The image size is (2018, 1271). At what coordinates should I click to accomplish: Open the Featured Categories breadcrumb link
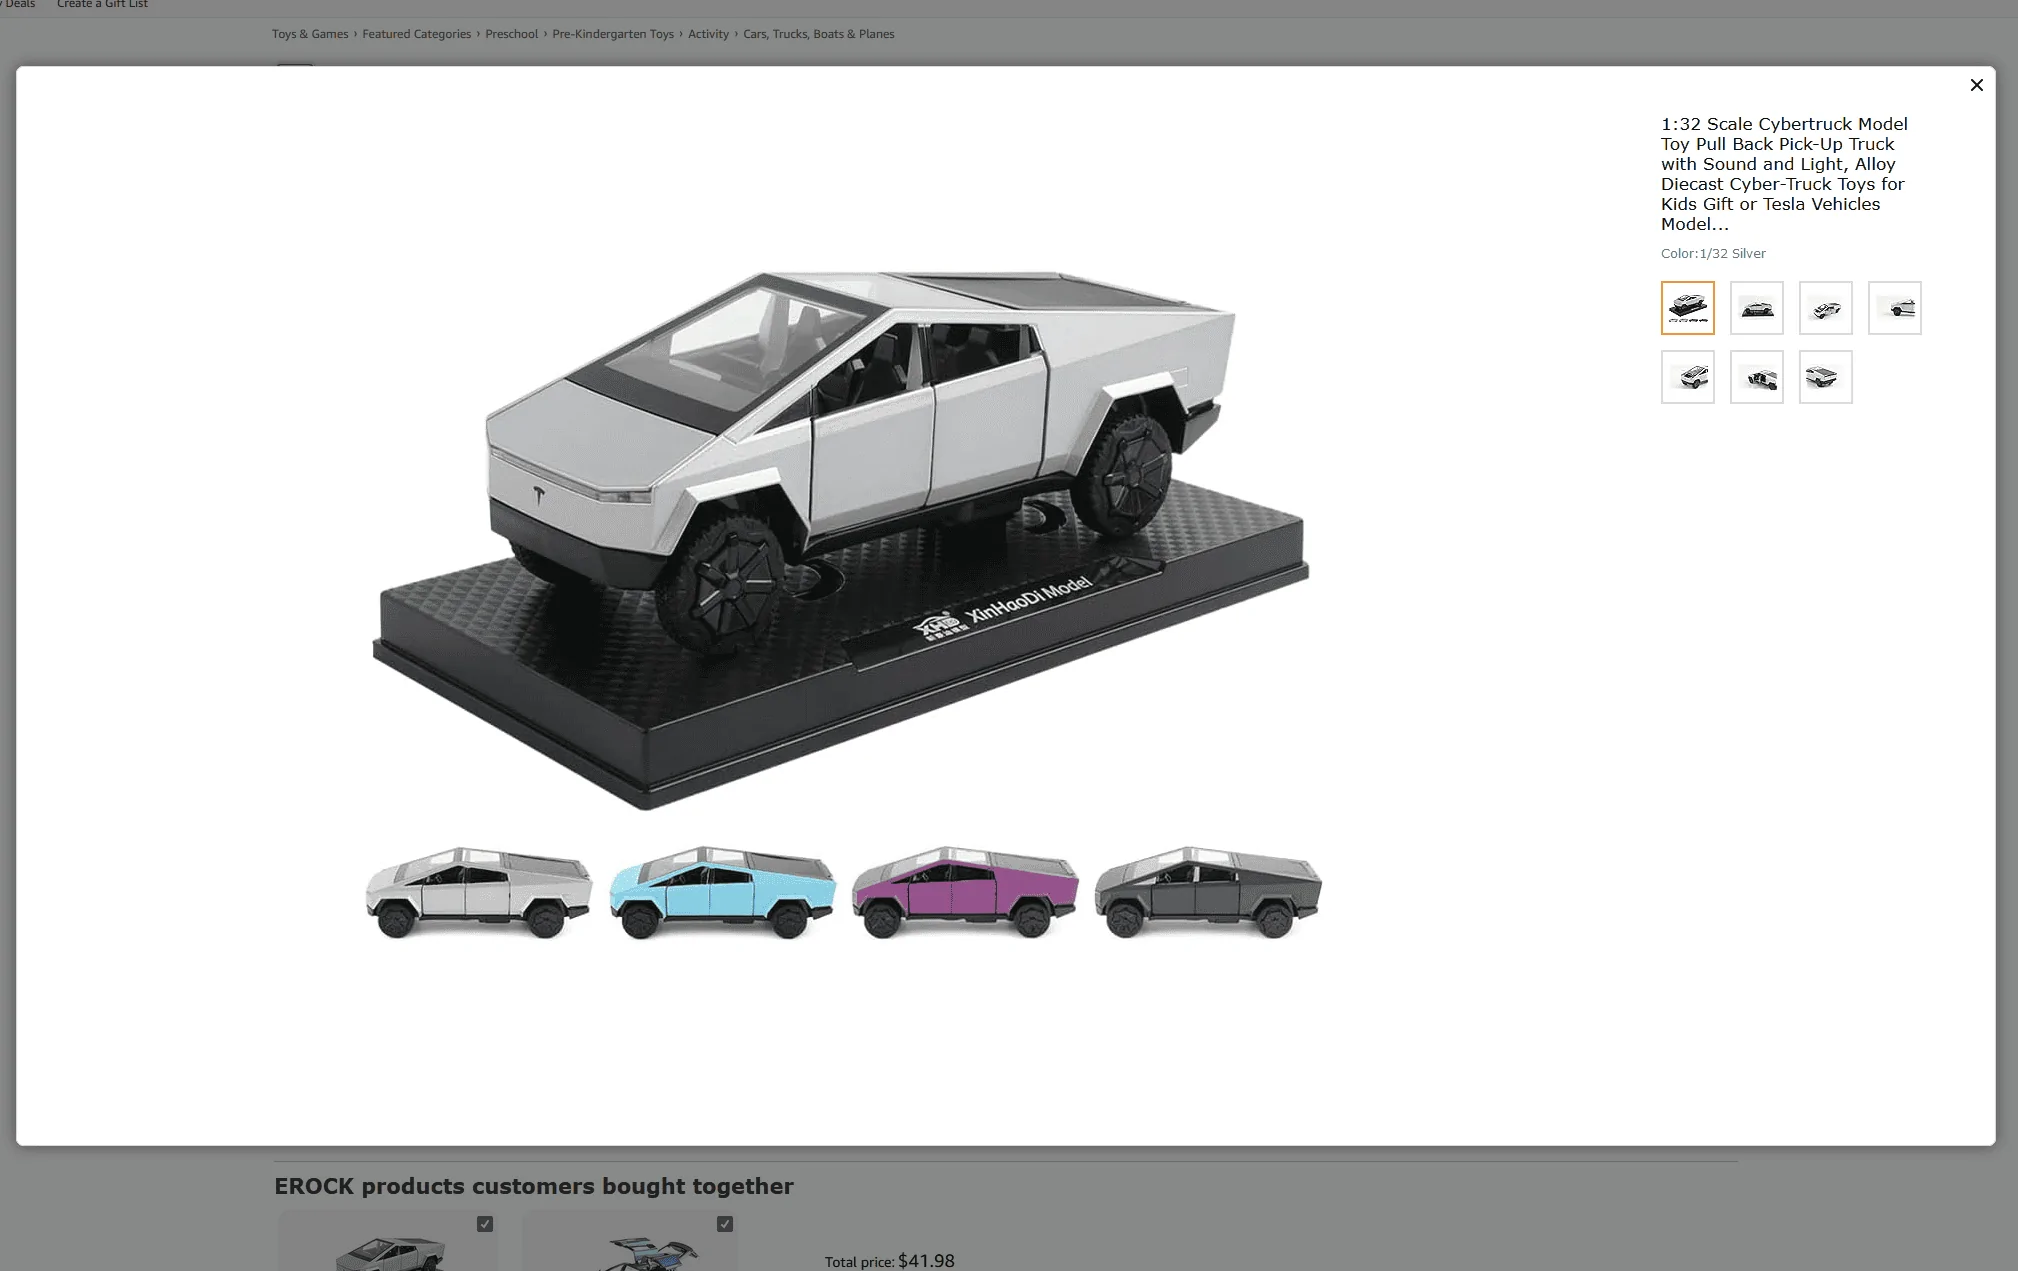pos(416,34)
